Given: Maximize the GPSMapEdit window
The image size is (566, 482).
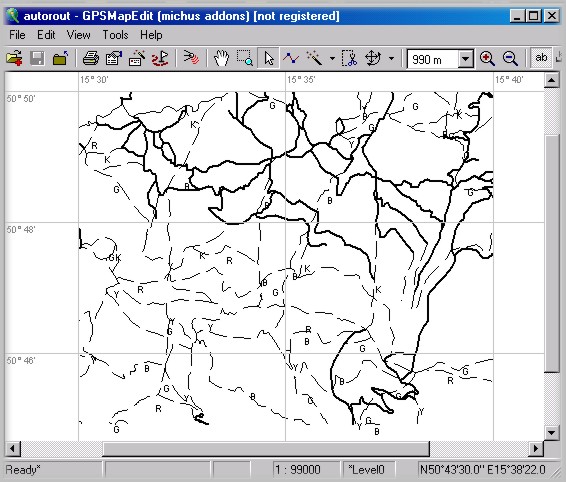Looking at the screenshot, I should click(x=533, y=16).
